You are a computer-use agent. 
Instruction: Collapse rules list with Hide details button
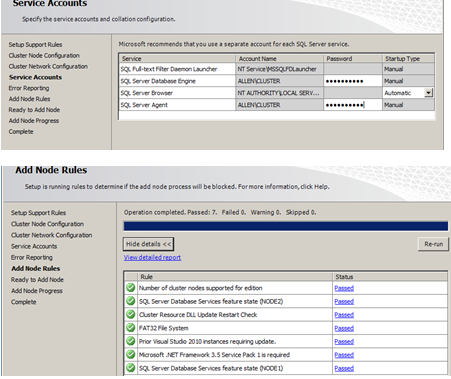coord(148,244)
